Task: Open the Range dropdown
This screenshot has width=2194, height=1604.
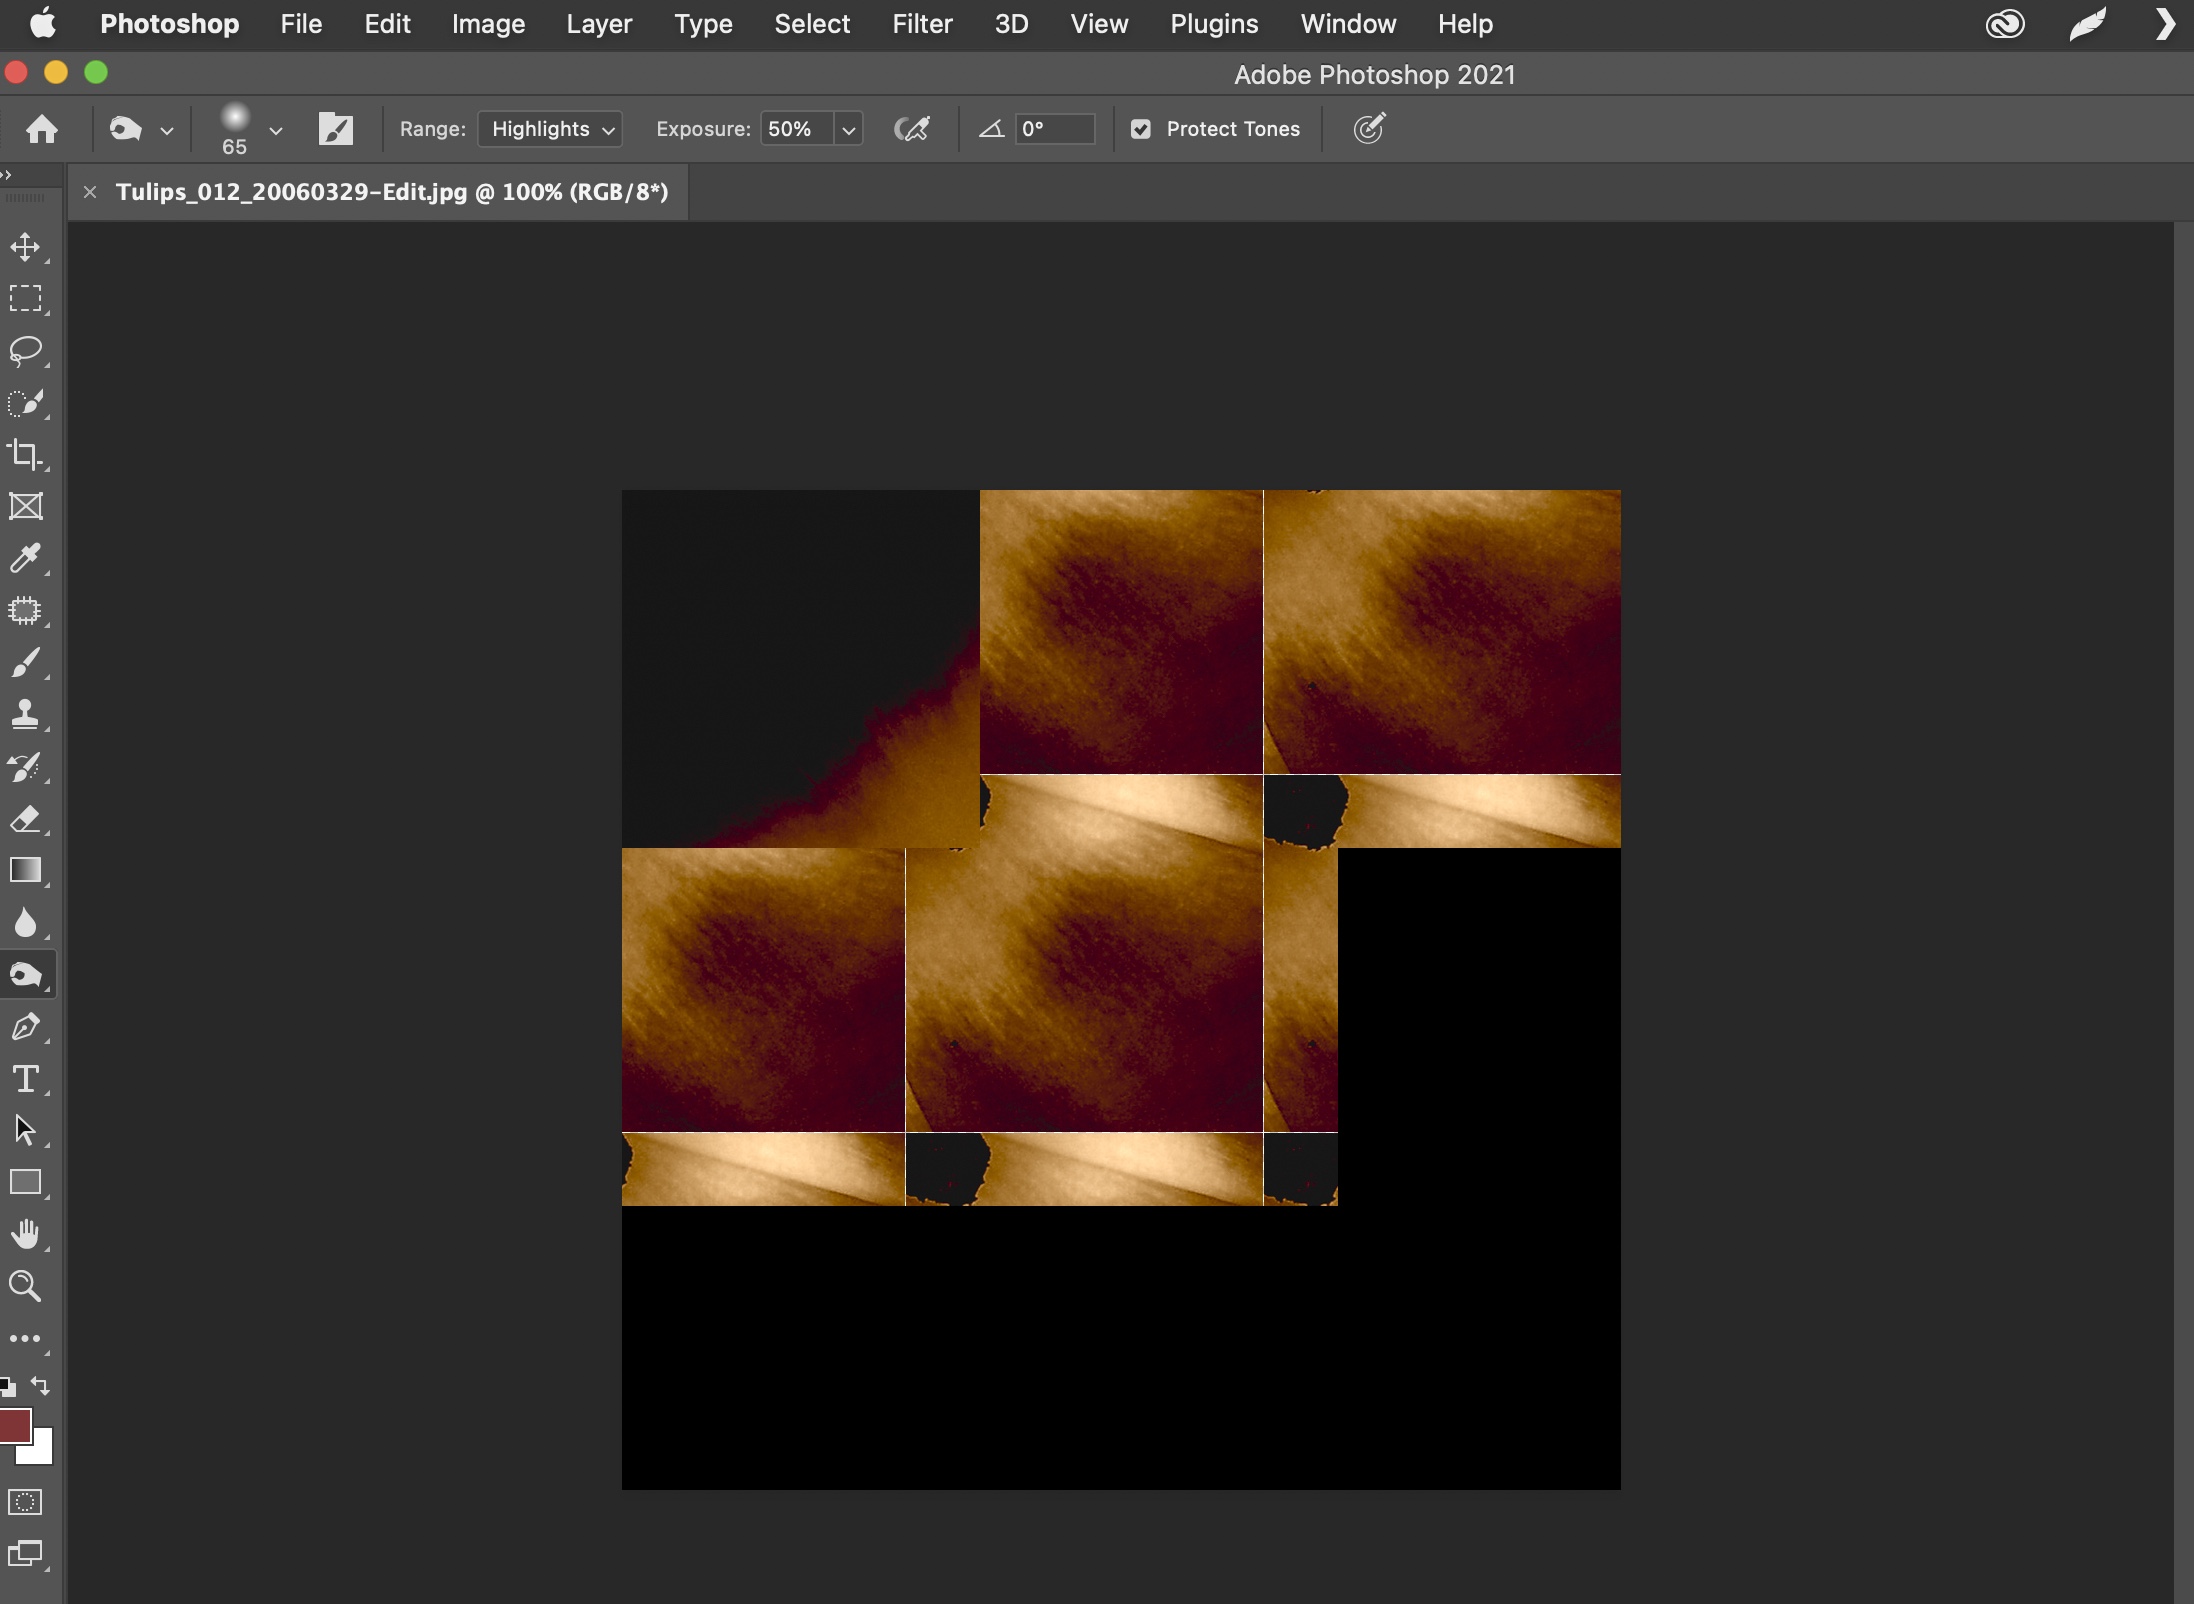Action: click(550, 129)
